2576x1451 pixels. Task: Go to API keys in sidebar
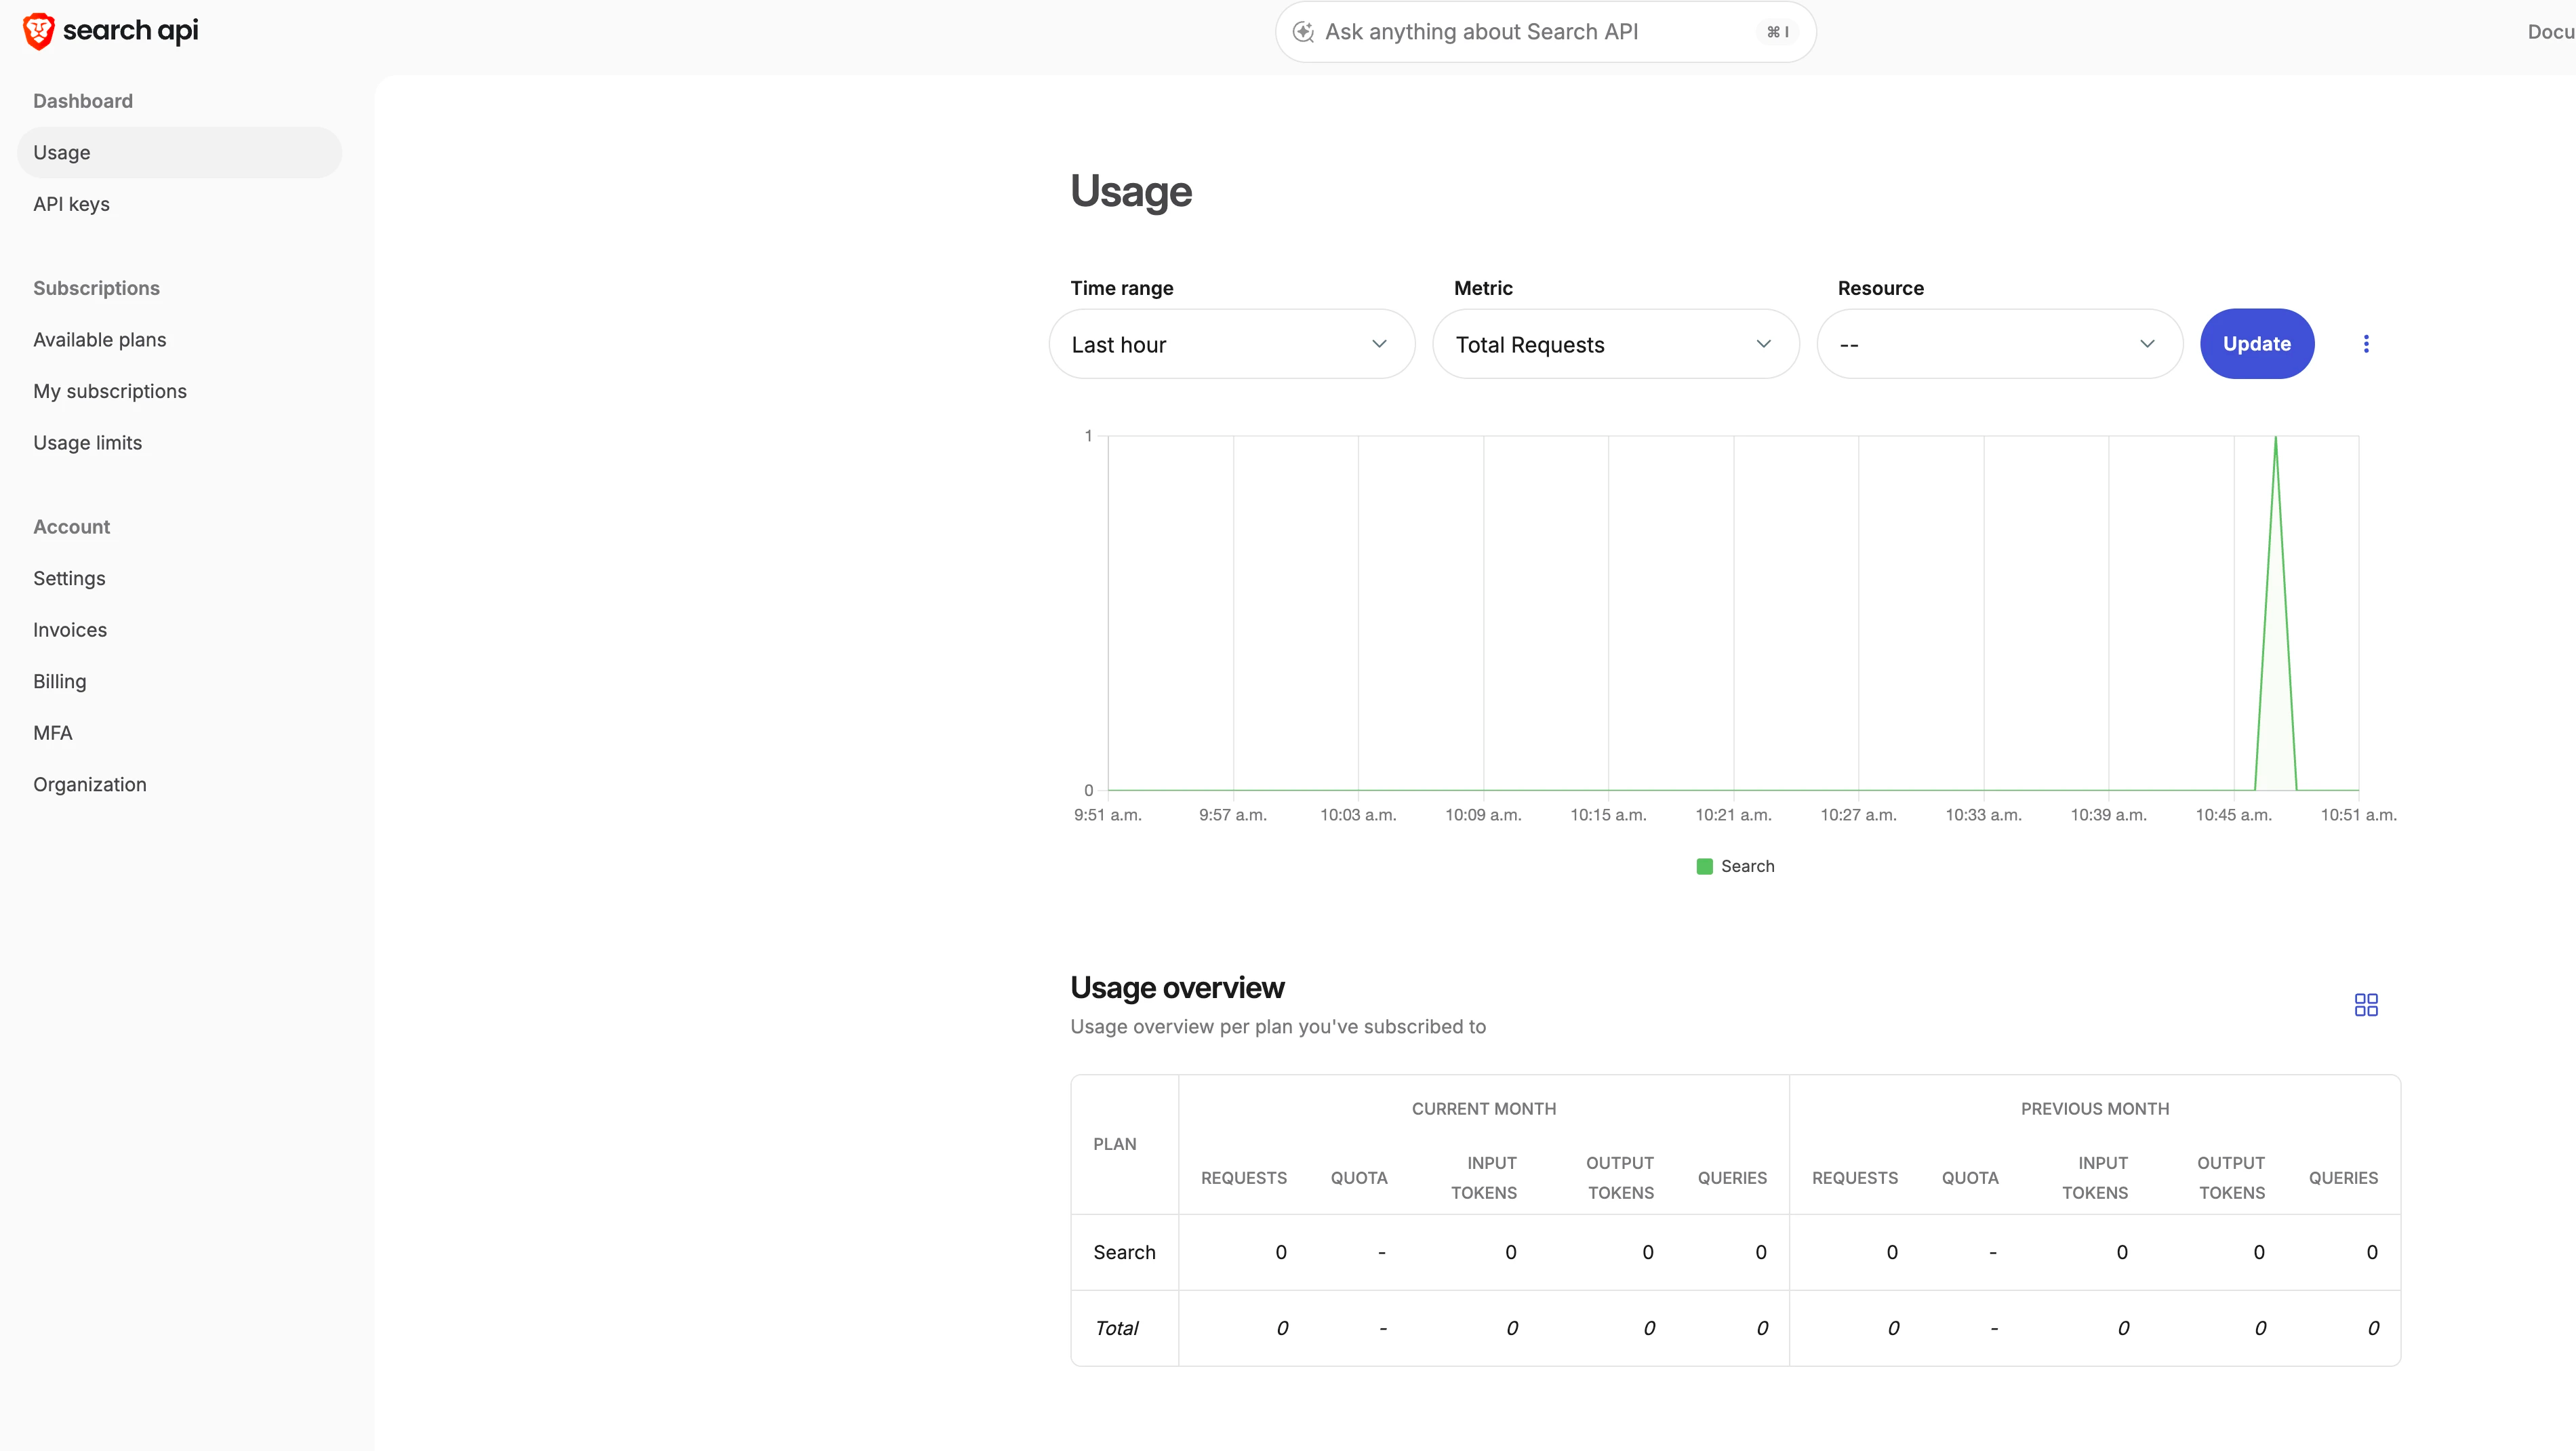click(x=71, y=204)
